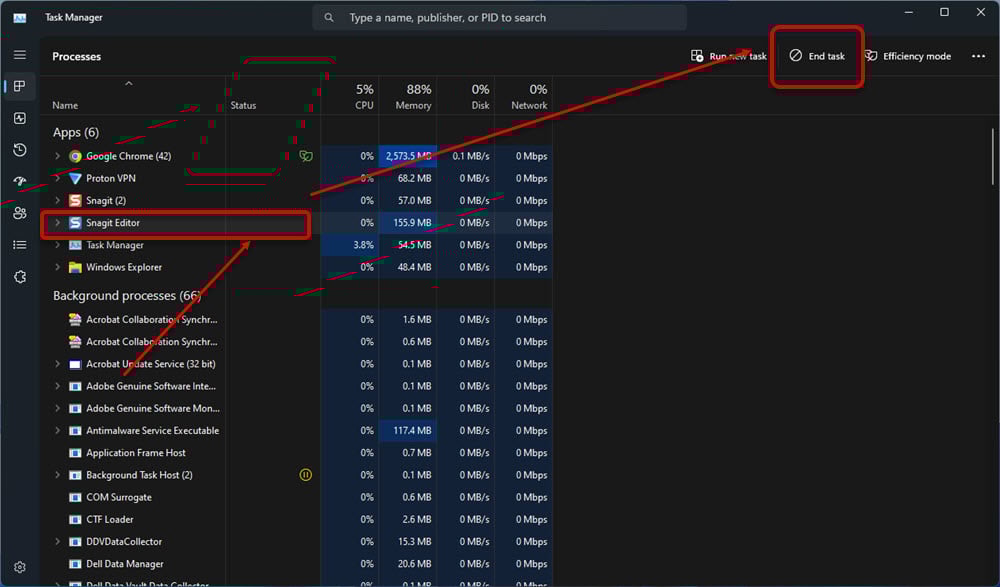Click the vertical scrollbar of the process list
Image resolution: width=1000 pixels, height=587 pixels.
(x=993, y=156)
